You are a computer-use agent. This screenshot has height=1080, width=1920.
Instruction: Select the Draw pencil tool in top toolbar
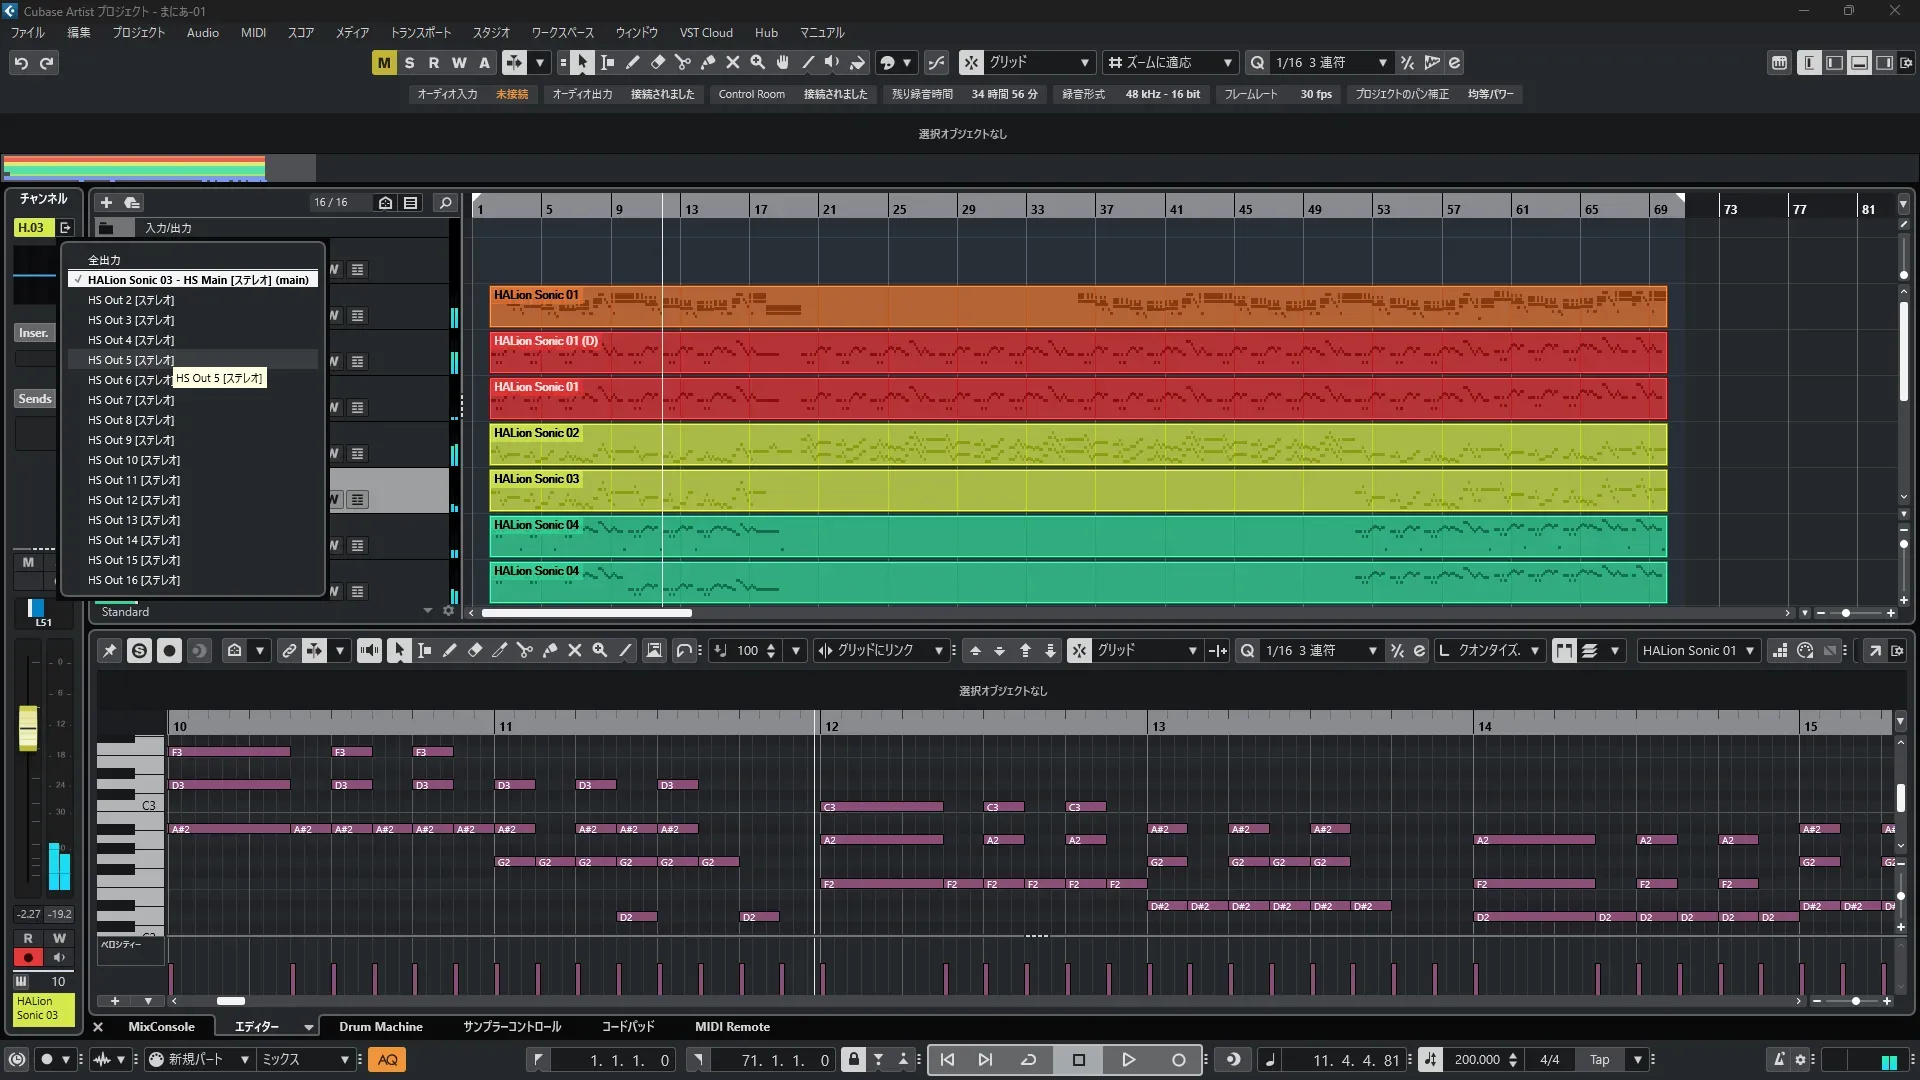[633, 62]
